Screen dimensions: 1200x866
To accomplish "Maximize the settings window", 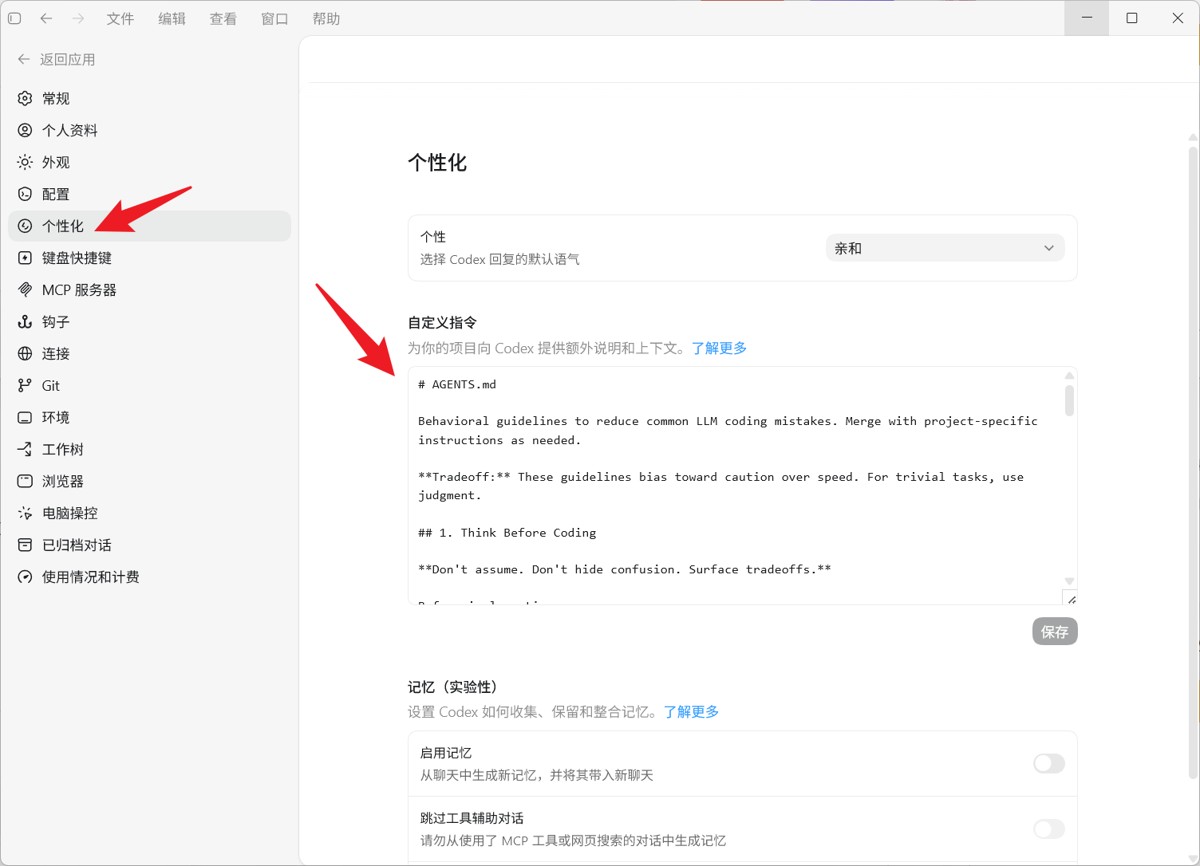I will [x=1132, y=18].
